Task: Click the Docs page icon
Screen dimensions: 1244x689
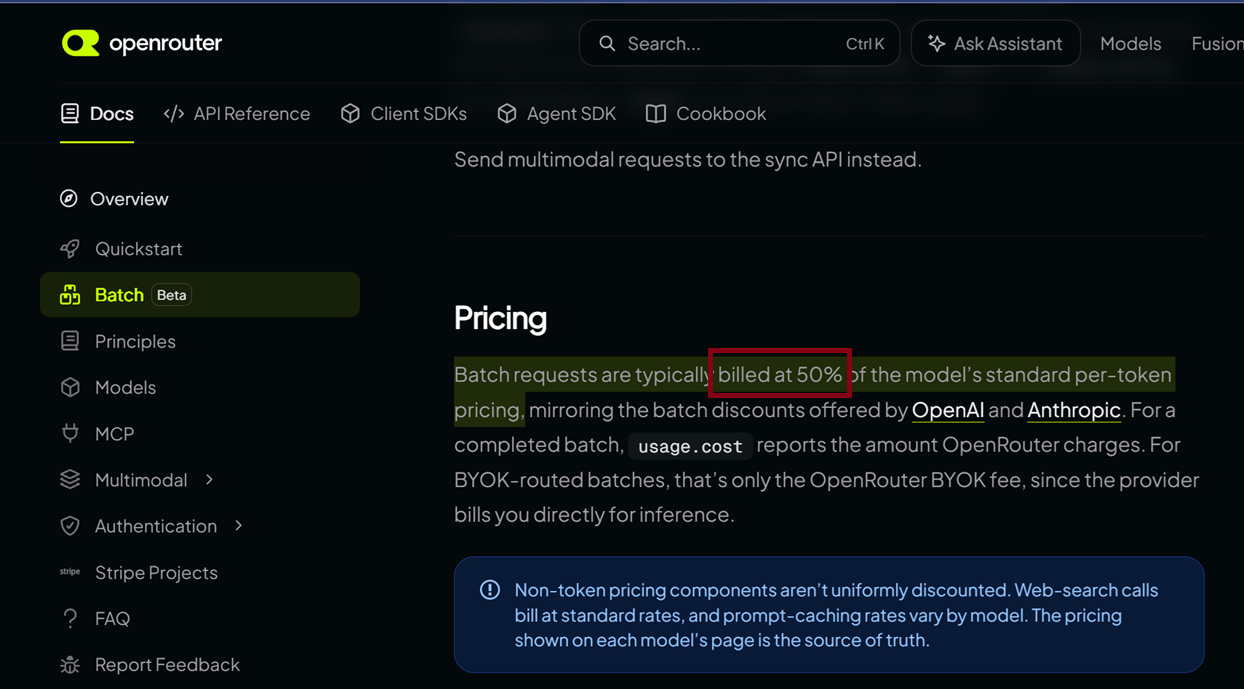Action: [x=70, y=114]
